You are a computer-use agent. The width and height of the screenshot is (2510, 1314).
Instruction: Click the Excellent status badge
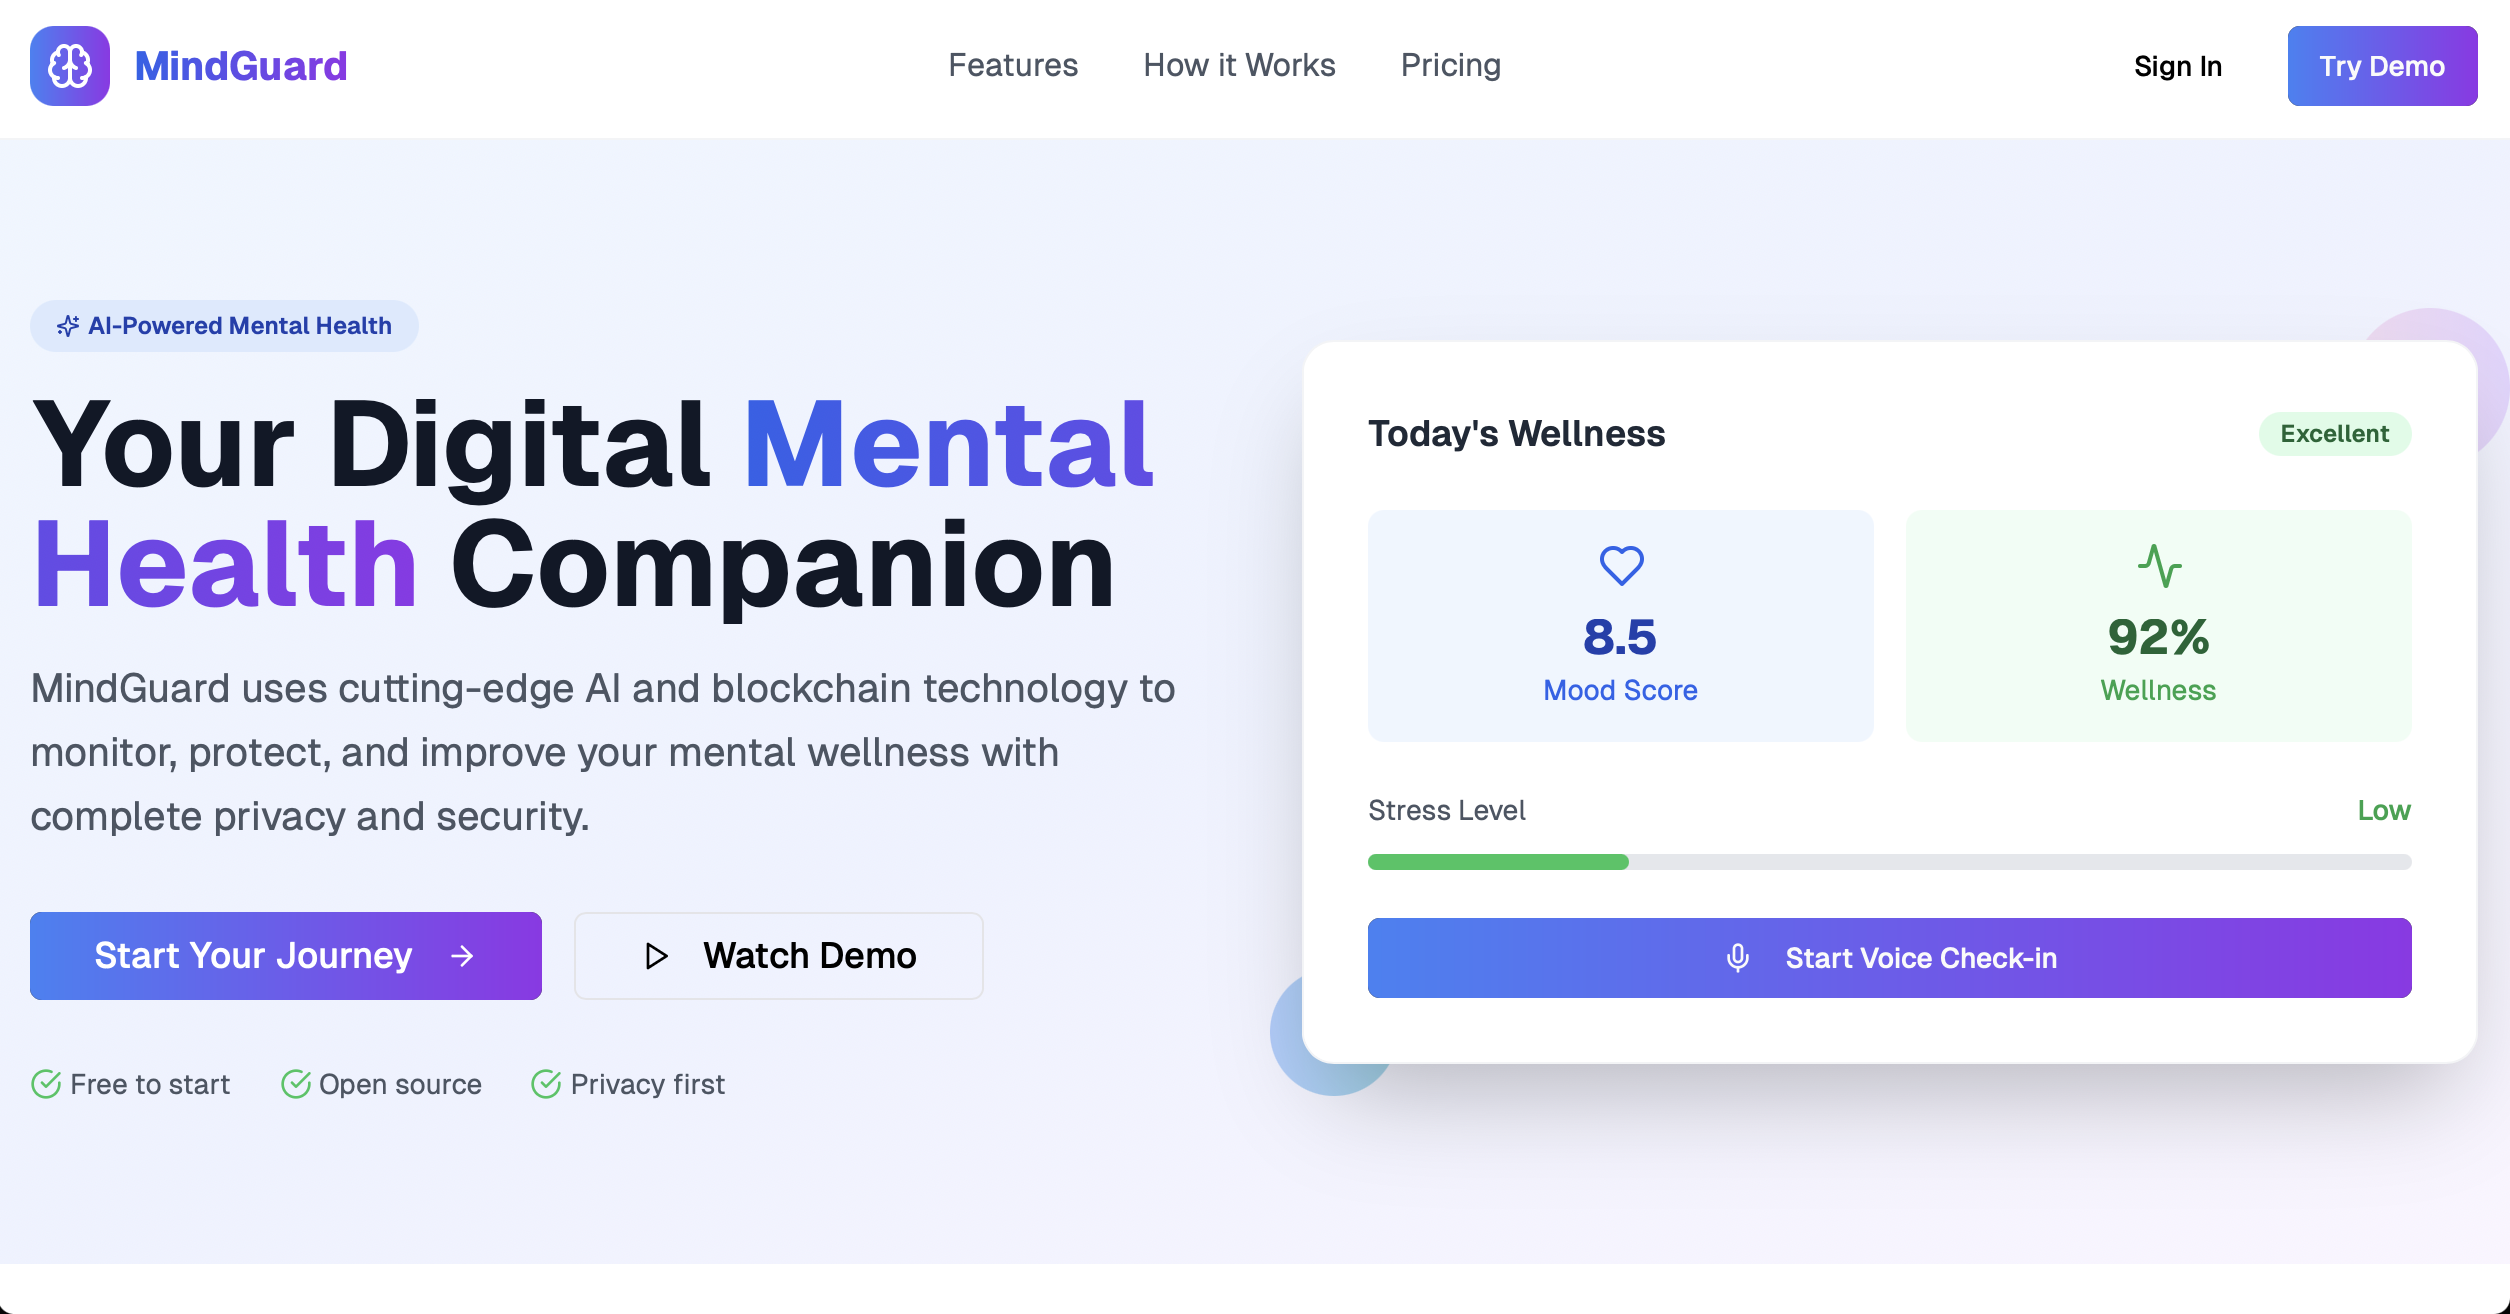coord(2334,434)
